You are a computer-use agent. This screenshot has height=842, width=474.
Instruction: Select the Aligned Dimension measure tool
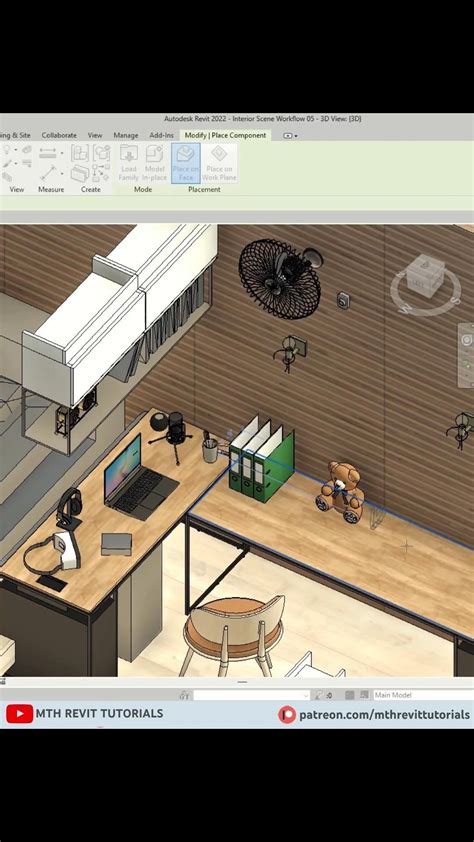pos(48,153)
